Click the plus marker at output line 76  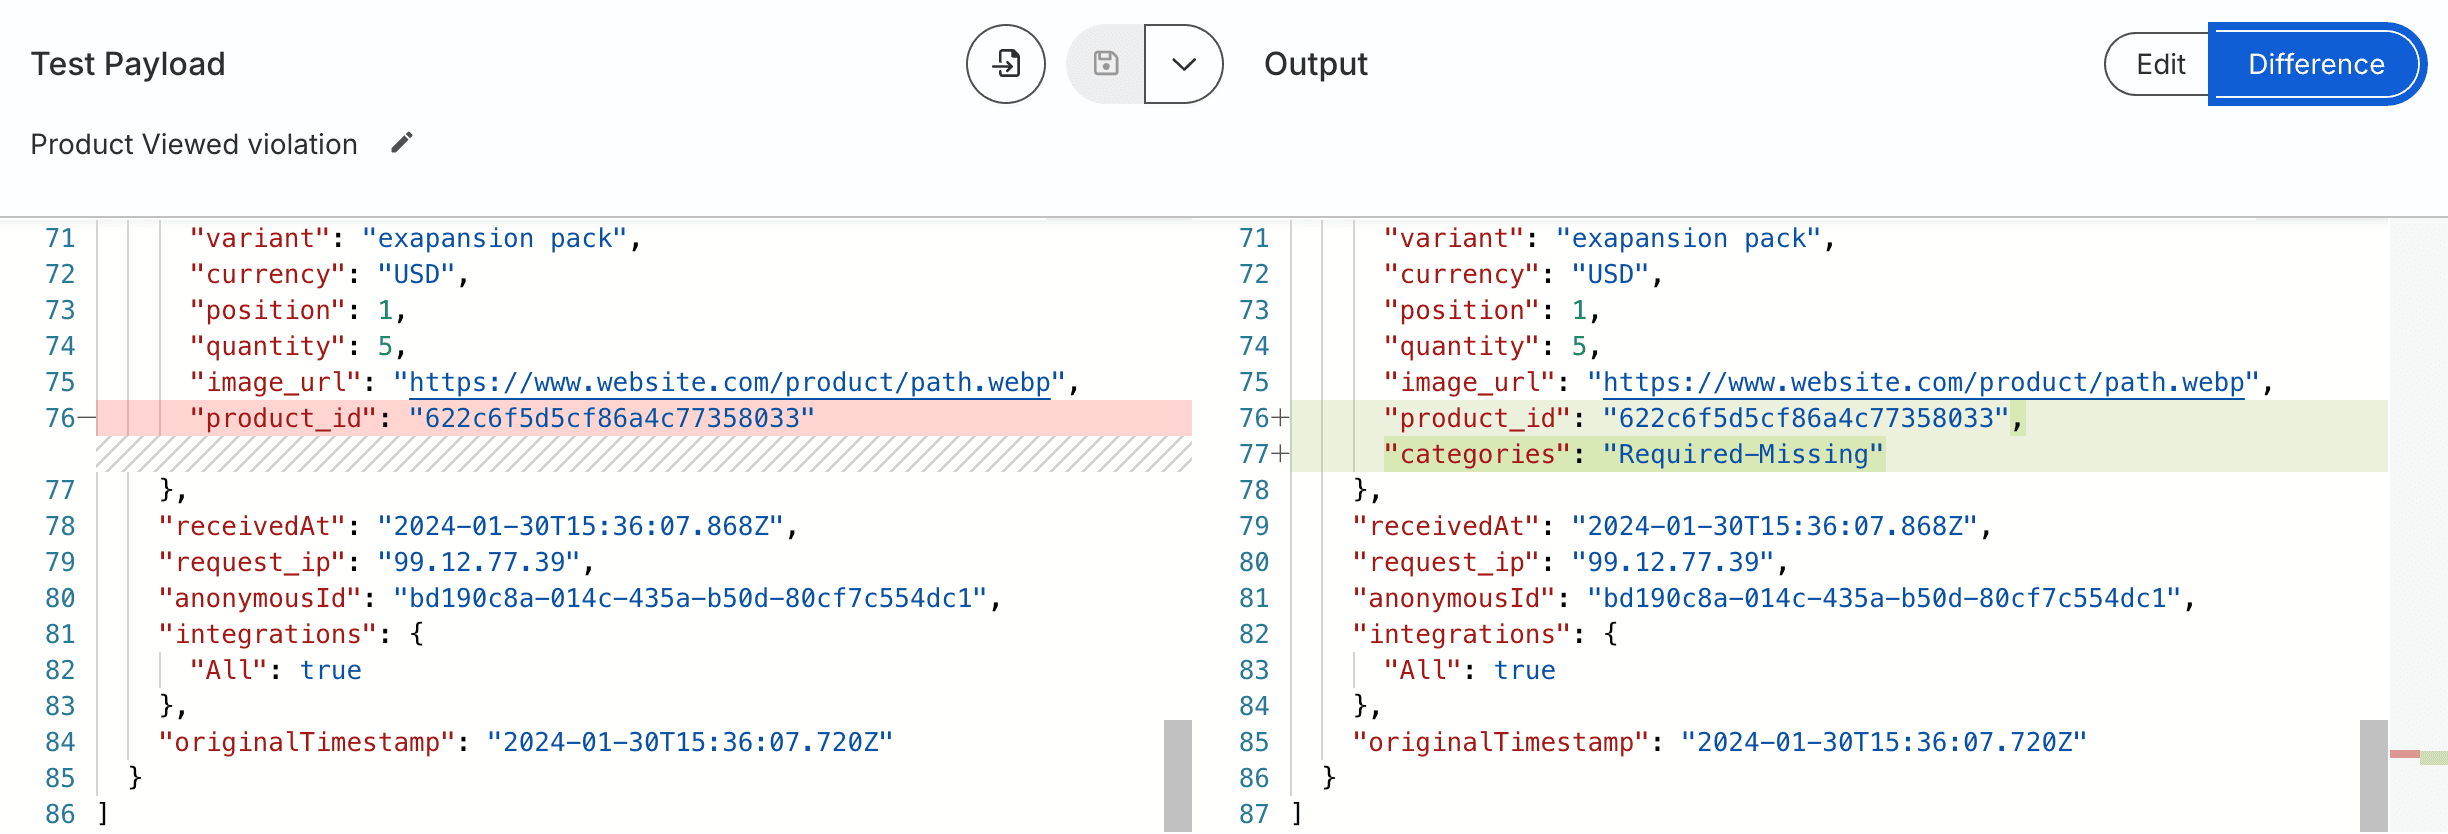(1280, 418)
